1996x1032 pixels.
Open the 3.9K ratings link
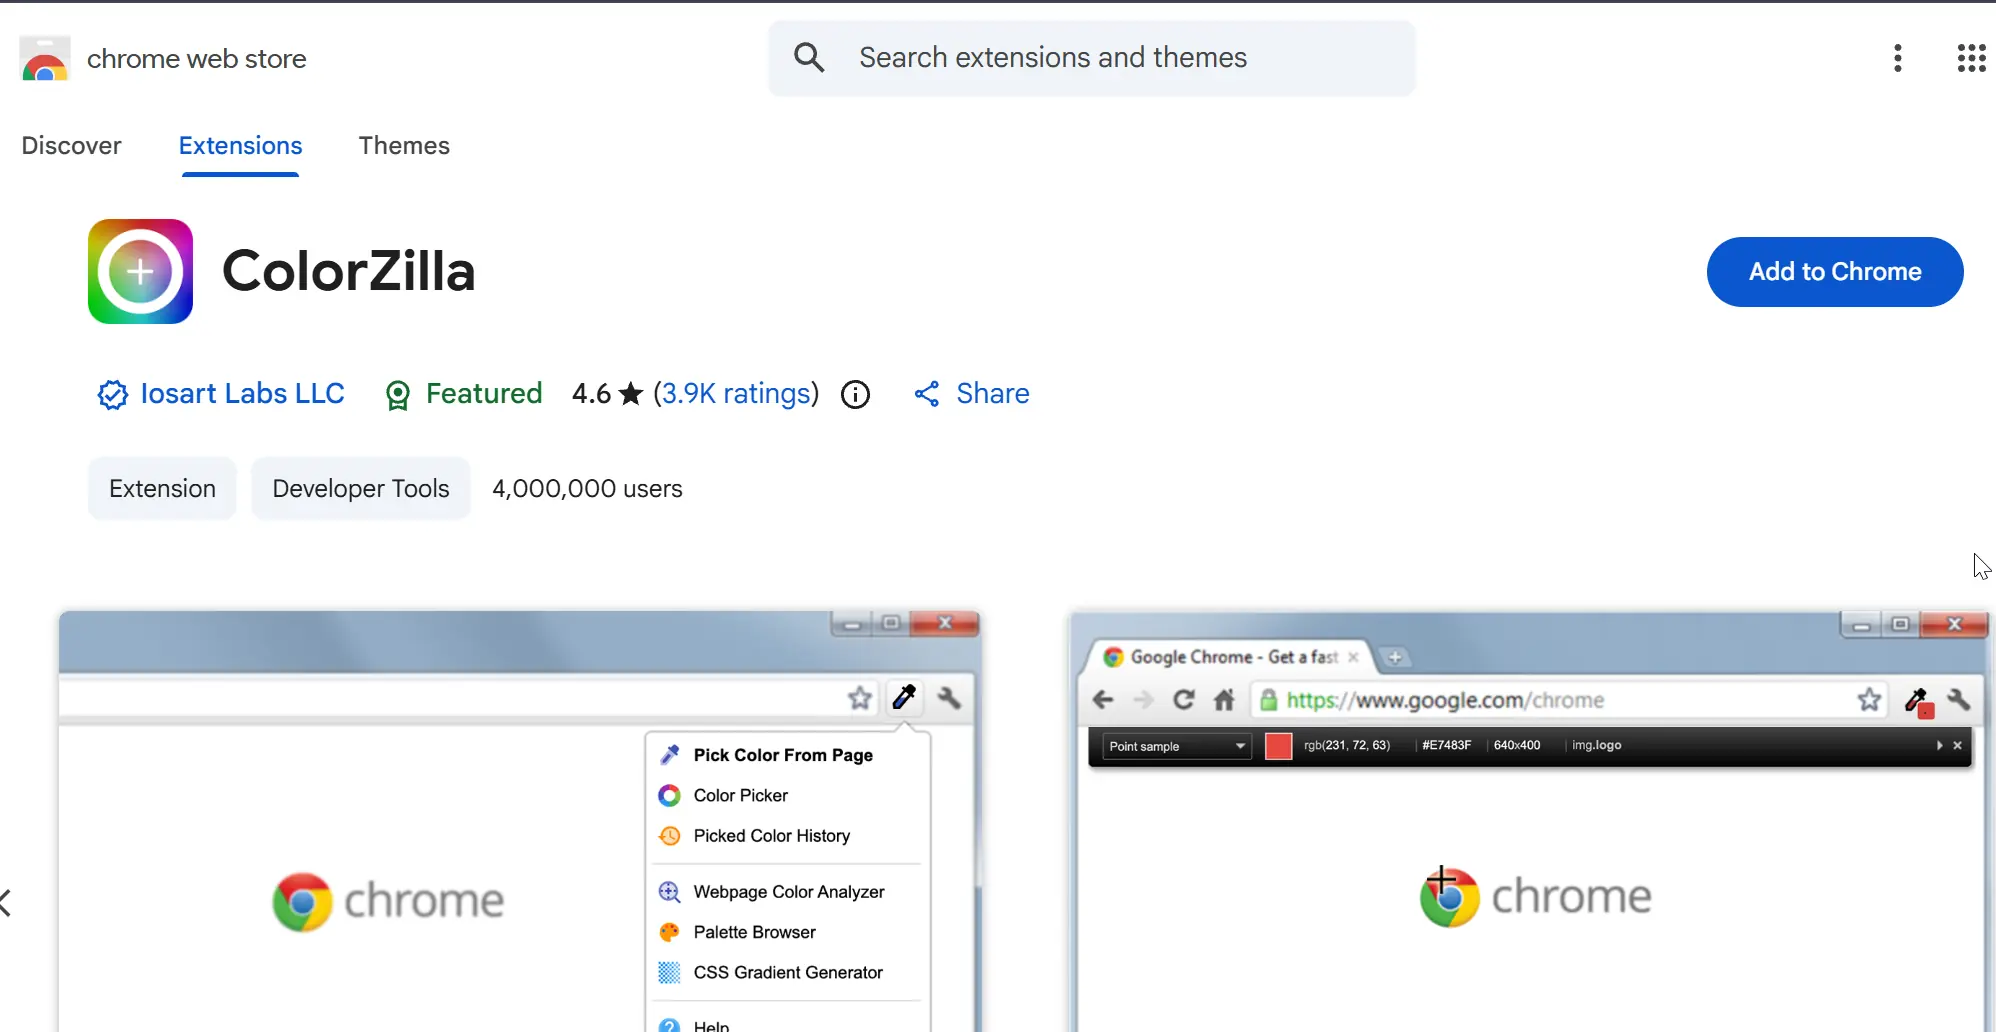pos(736,394)
